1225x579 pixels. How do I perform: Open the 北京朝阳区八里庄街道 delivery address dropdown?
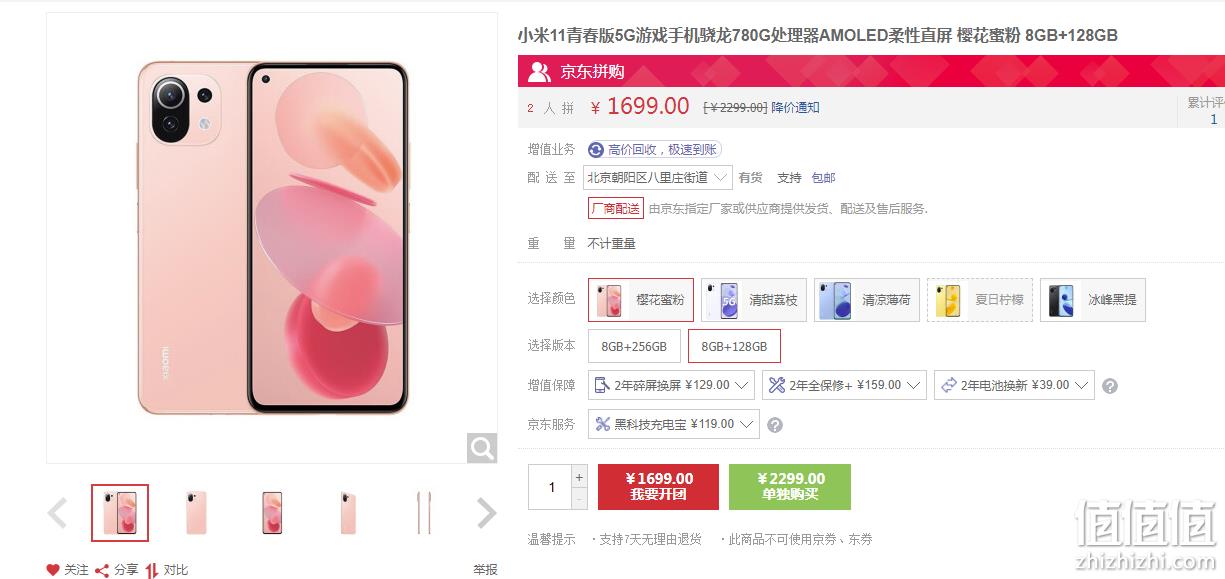click(x=658, y=178)
